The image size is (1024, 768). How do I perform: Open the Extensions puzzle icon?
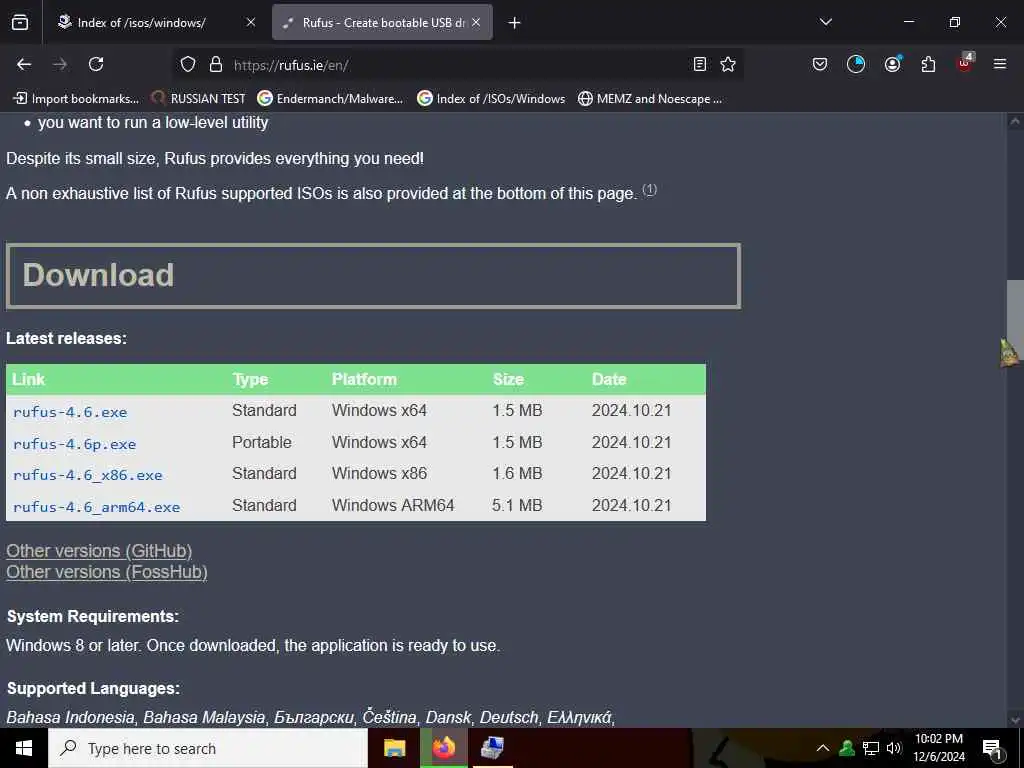click(928, 64)
